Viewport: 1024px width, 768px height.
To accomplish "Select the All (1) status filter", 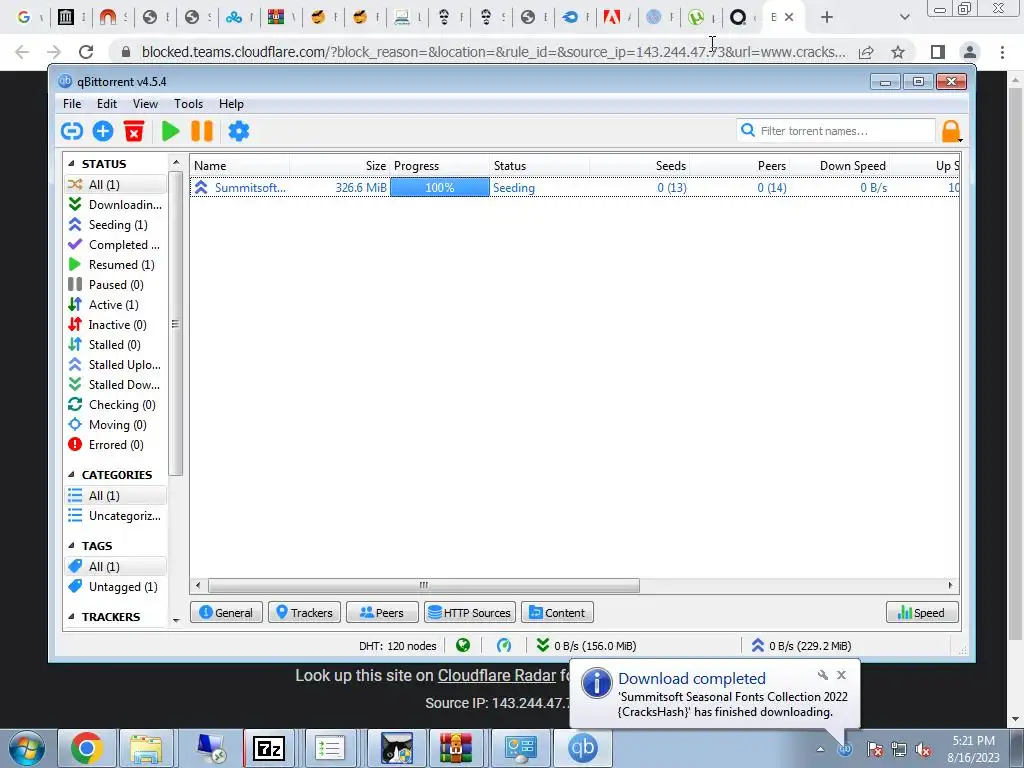I will click(x=116, y=185).
